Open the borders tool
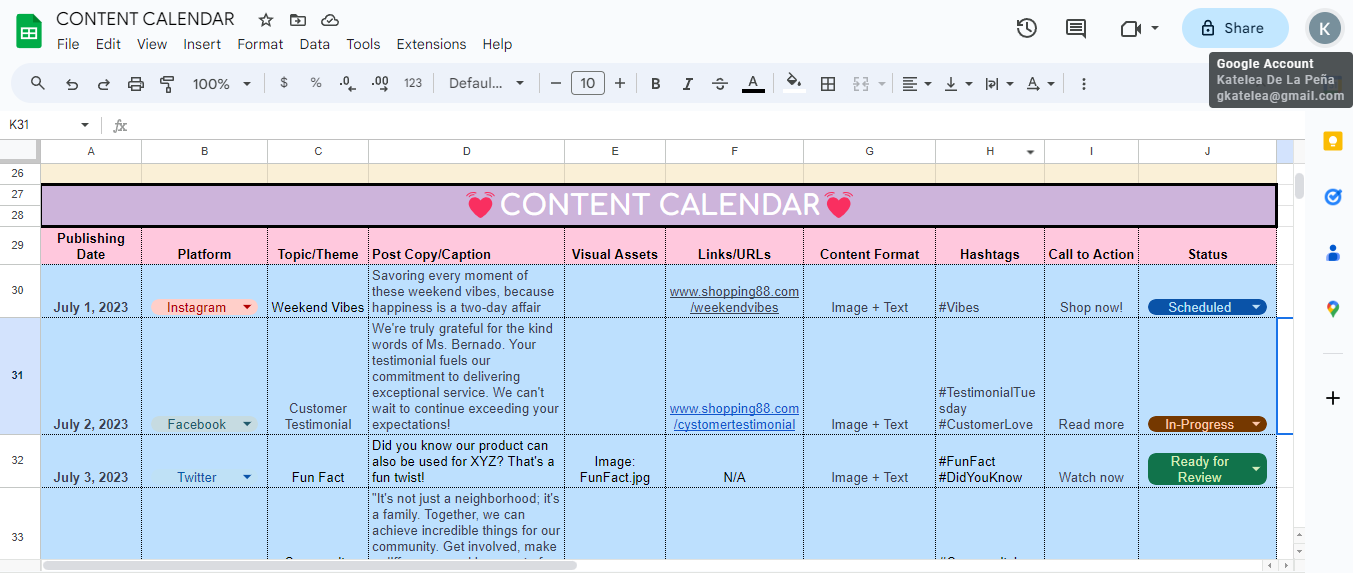Screen dimensions: 1353x573 pos(828,83)
